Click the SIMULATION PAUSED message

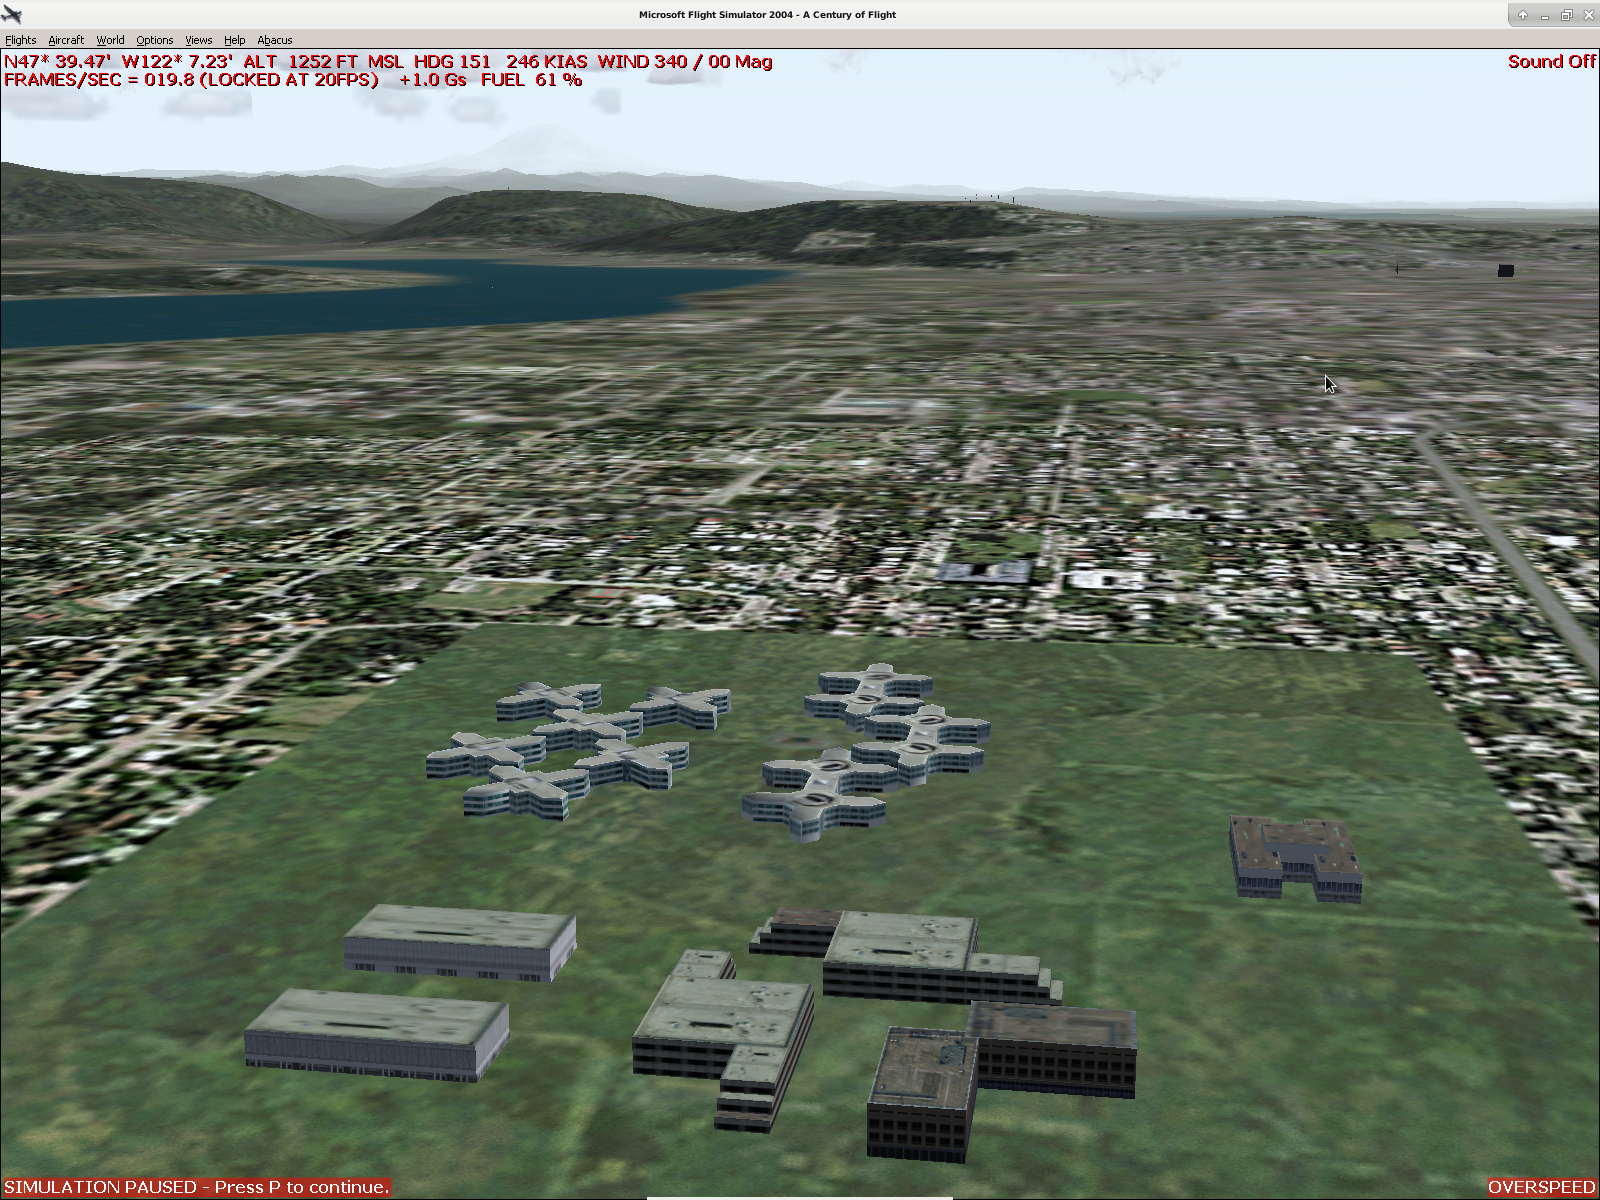coord(196,1187)
